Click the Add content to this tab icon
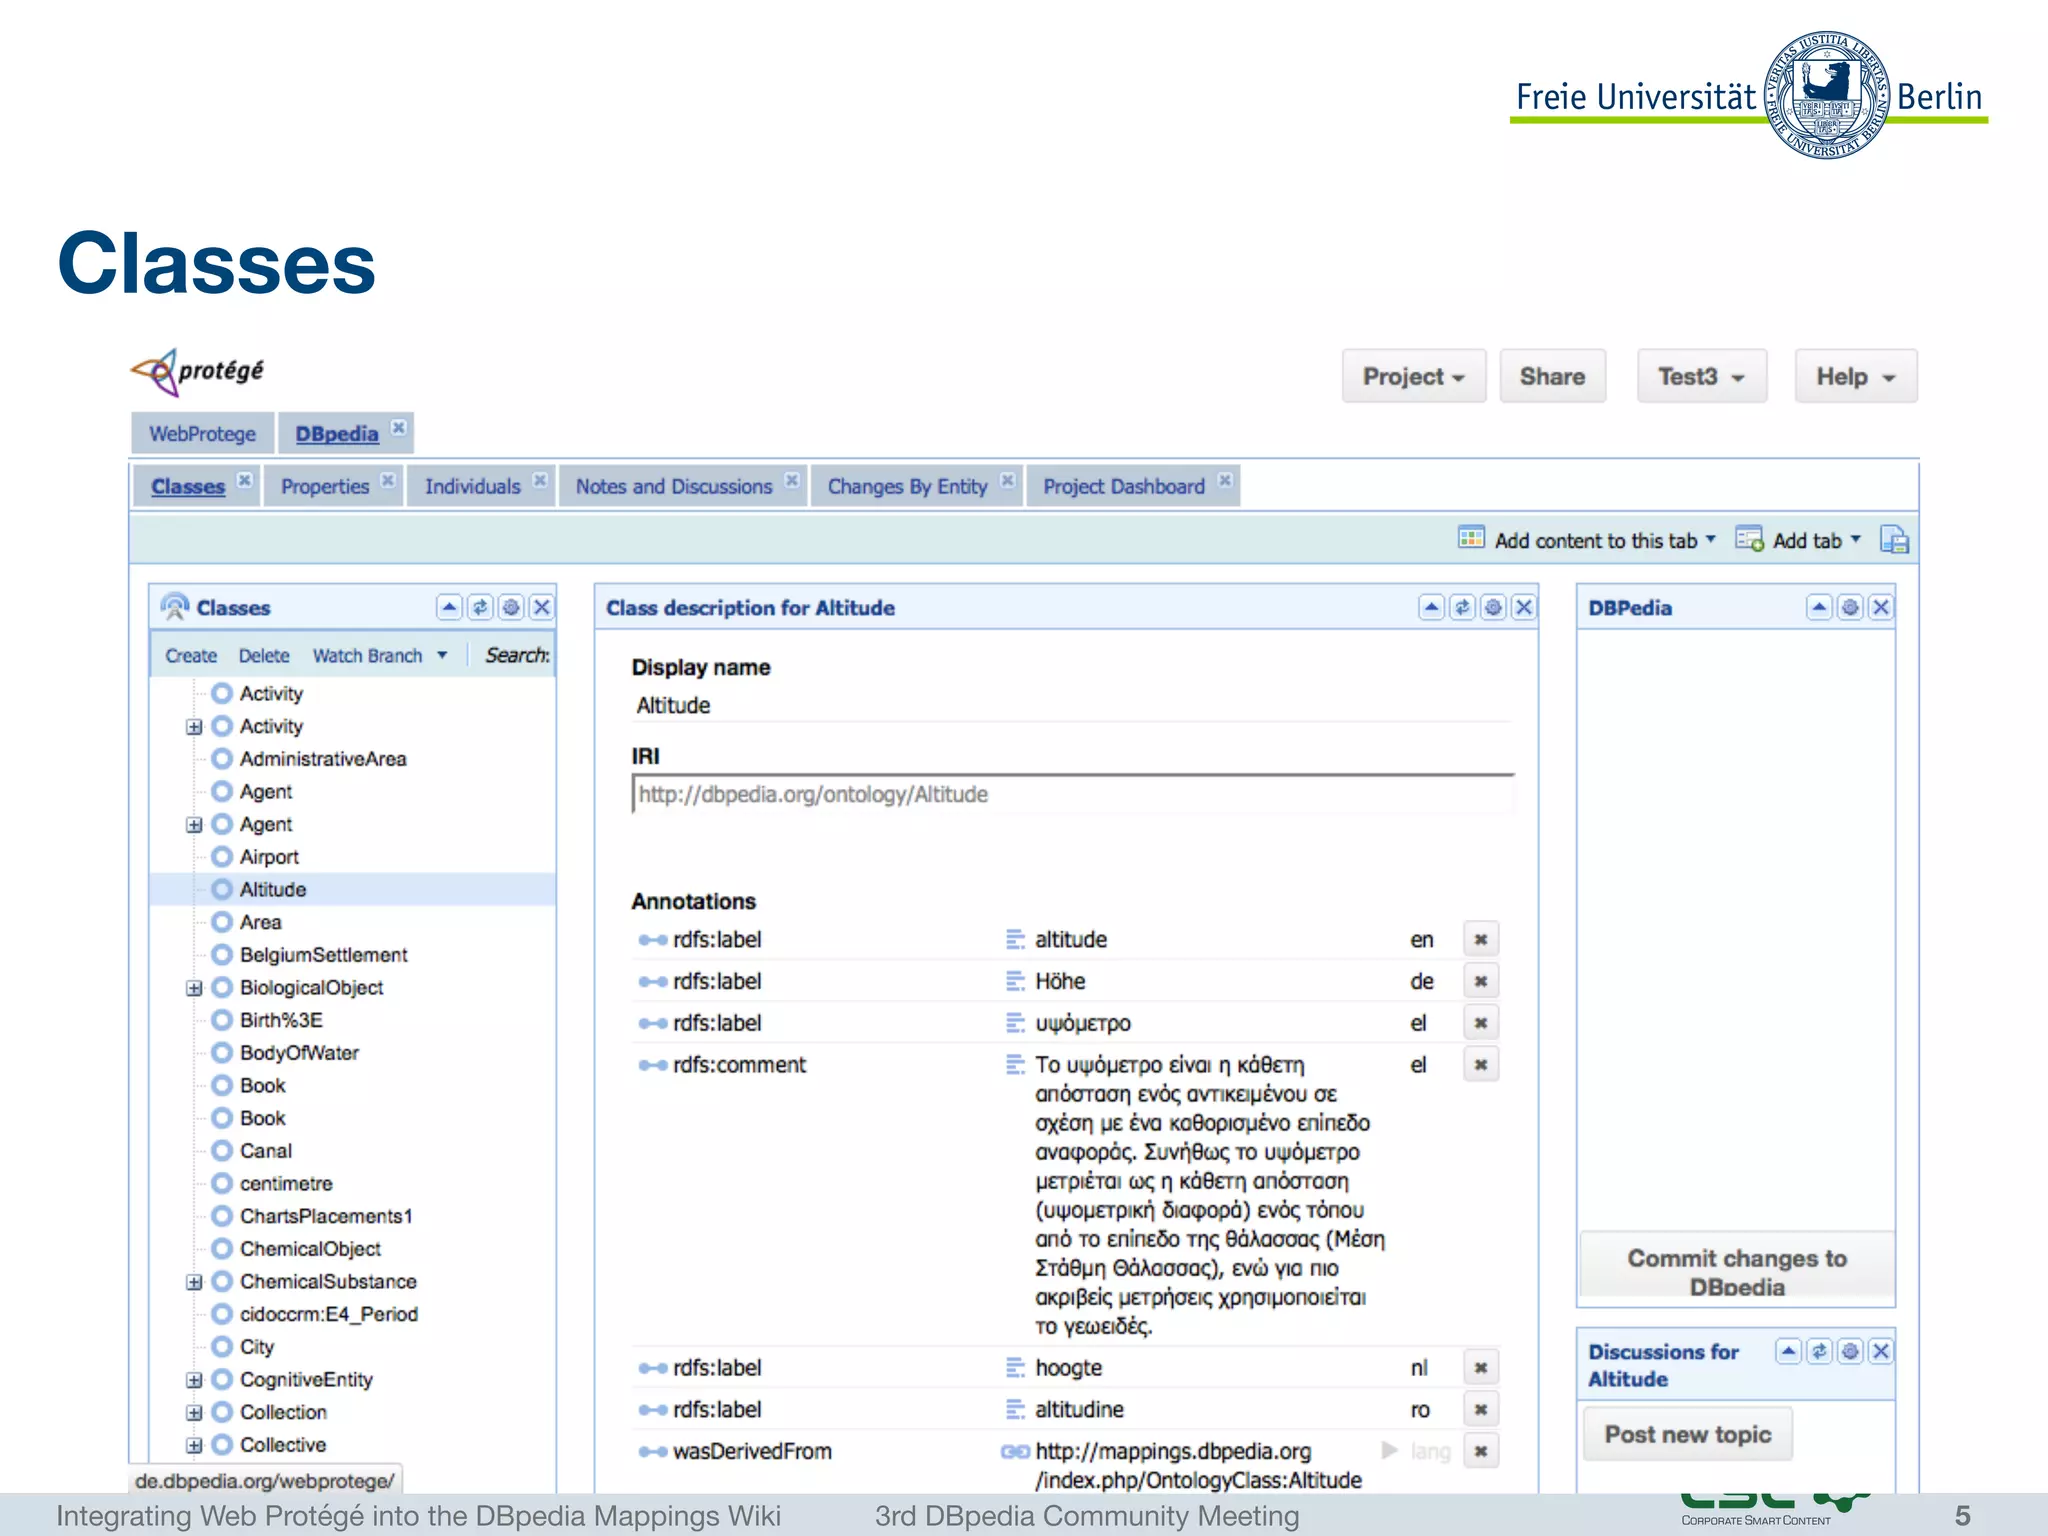The width and height of the screenshot is (2048, 1536). point(1471,538)
